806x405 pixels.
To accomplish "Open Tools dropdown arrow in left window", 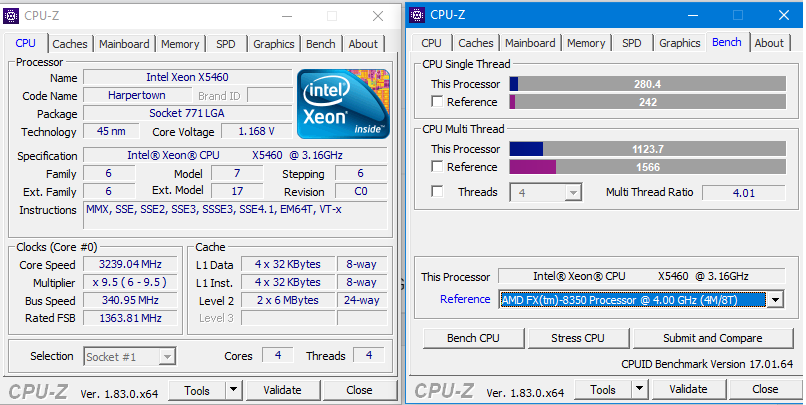I will (233, 390).
